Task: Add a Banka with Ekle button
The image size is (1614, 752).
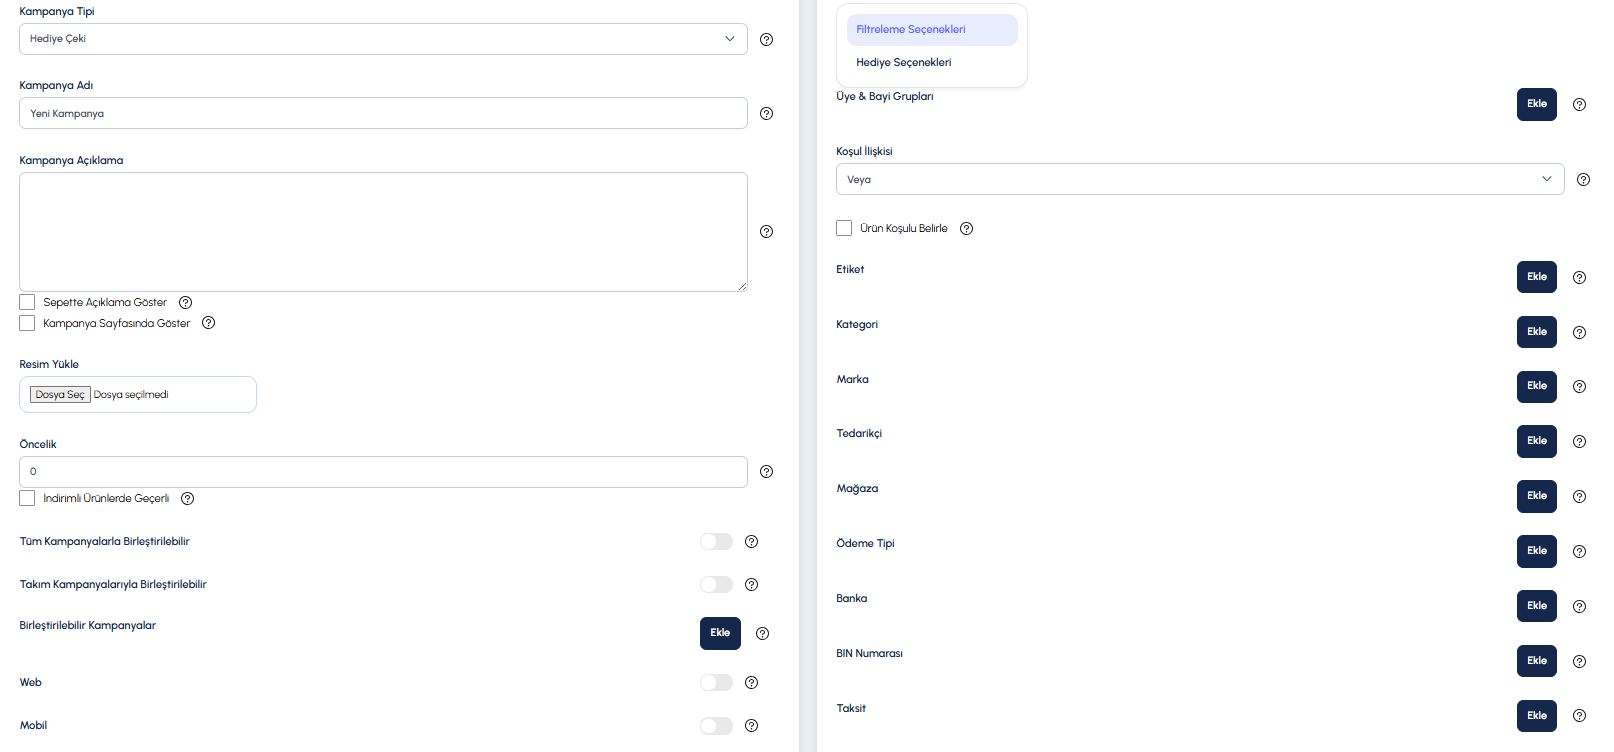Action: tap(1537, 606)
